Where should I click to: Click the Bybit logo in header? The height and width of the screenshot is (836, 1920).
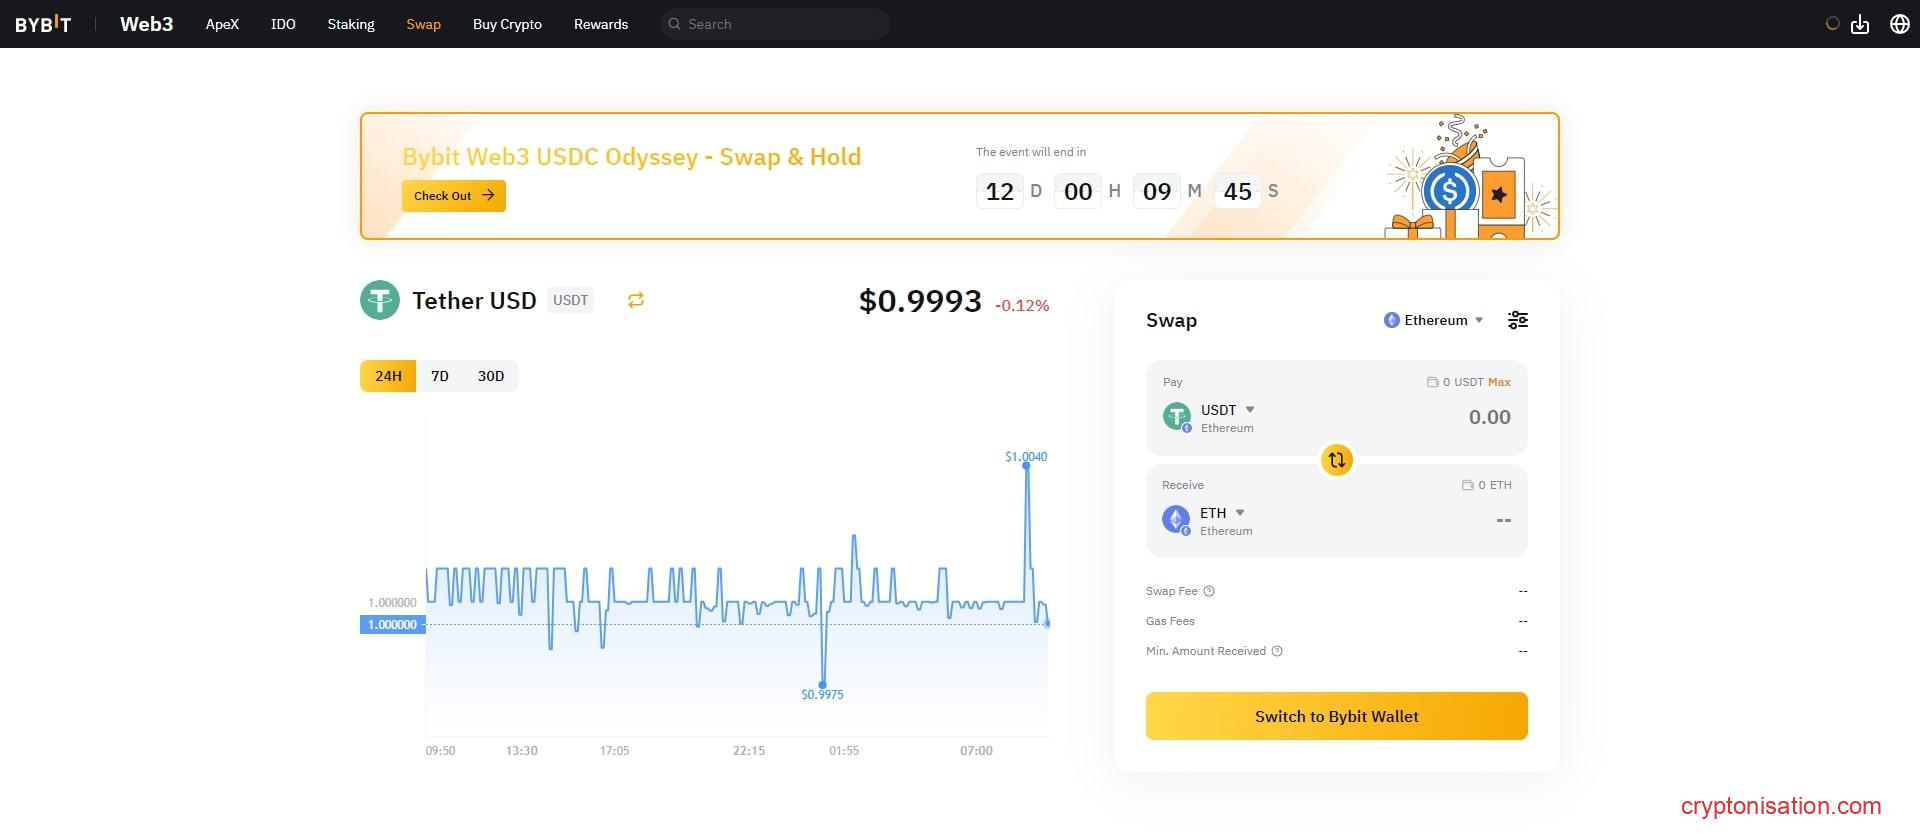click(x=43, y=24)
